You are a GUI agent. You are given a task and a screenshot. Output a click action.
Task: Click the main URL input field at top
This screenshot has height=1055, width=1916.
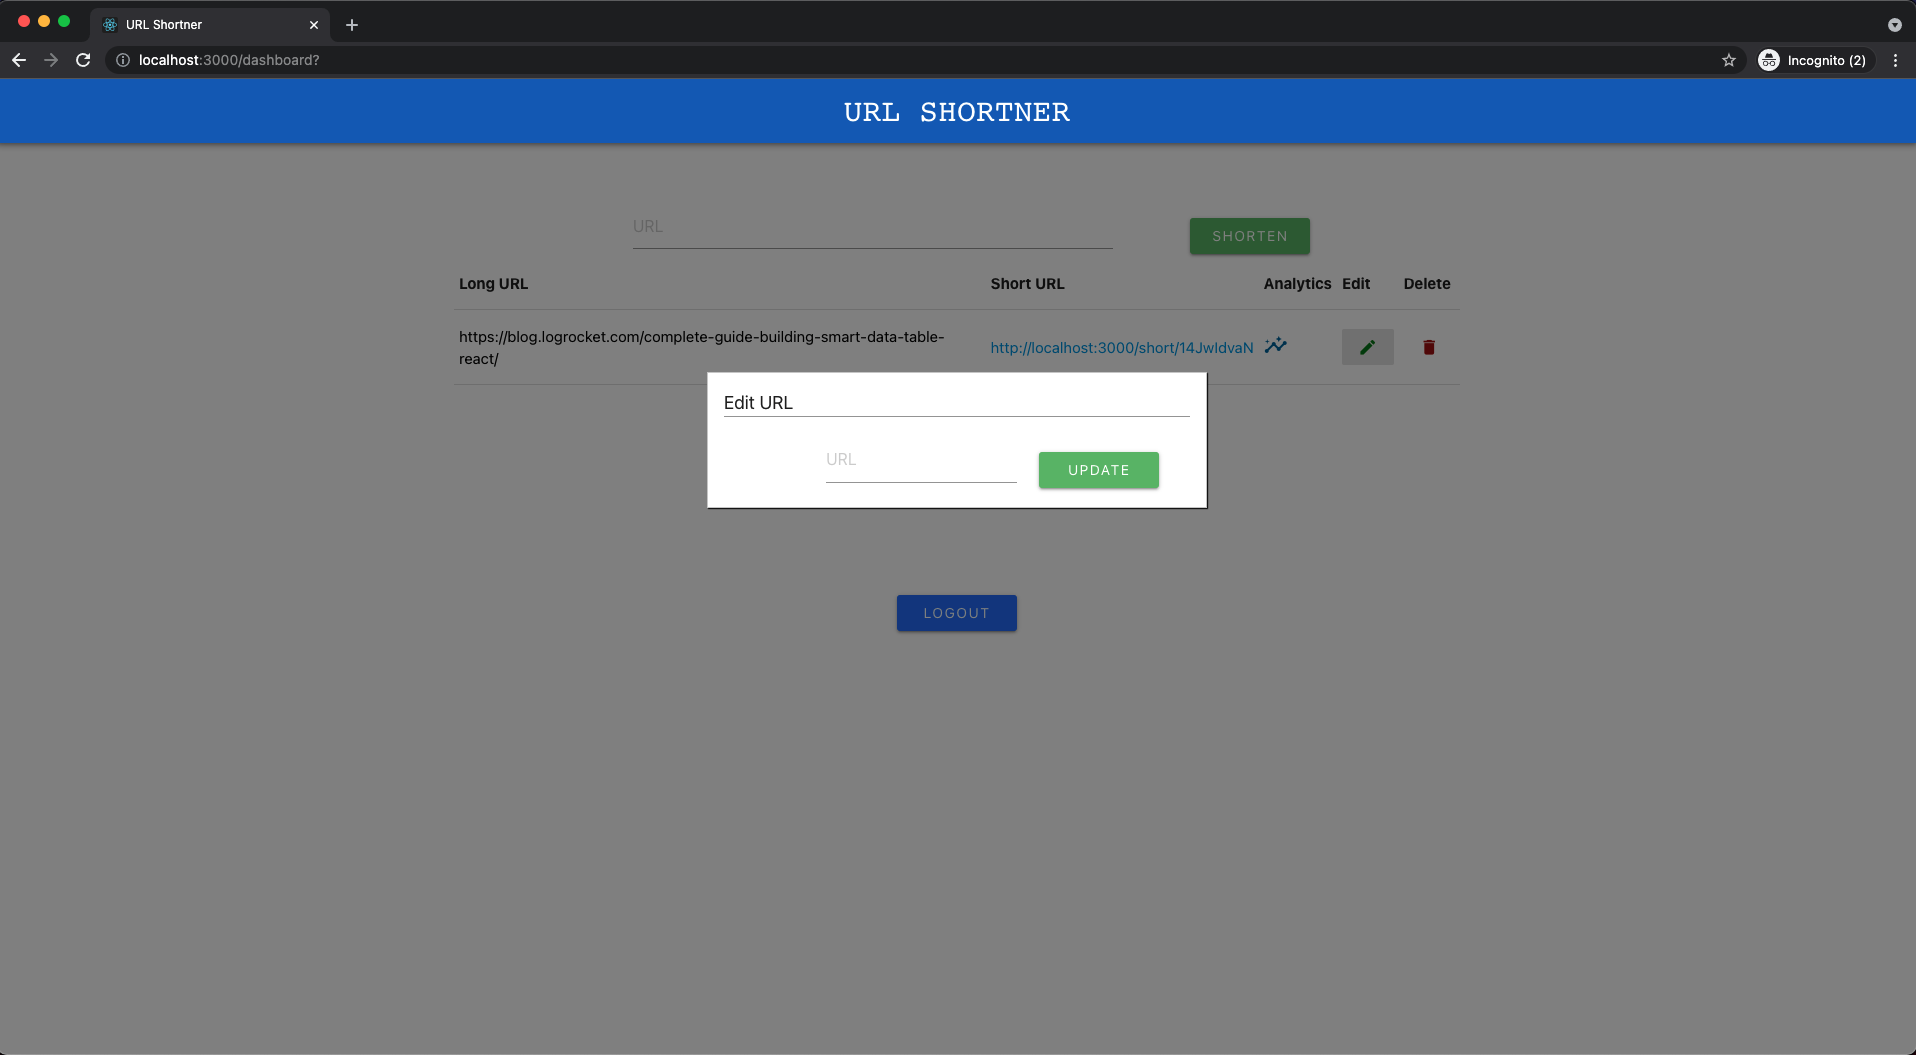coord(870,227)
